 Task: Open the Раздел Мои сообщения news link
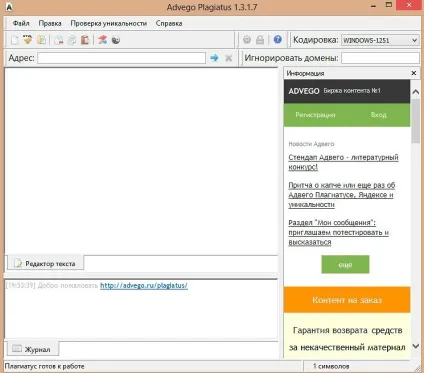tap(338, 232)
